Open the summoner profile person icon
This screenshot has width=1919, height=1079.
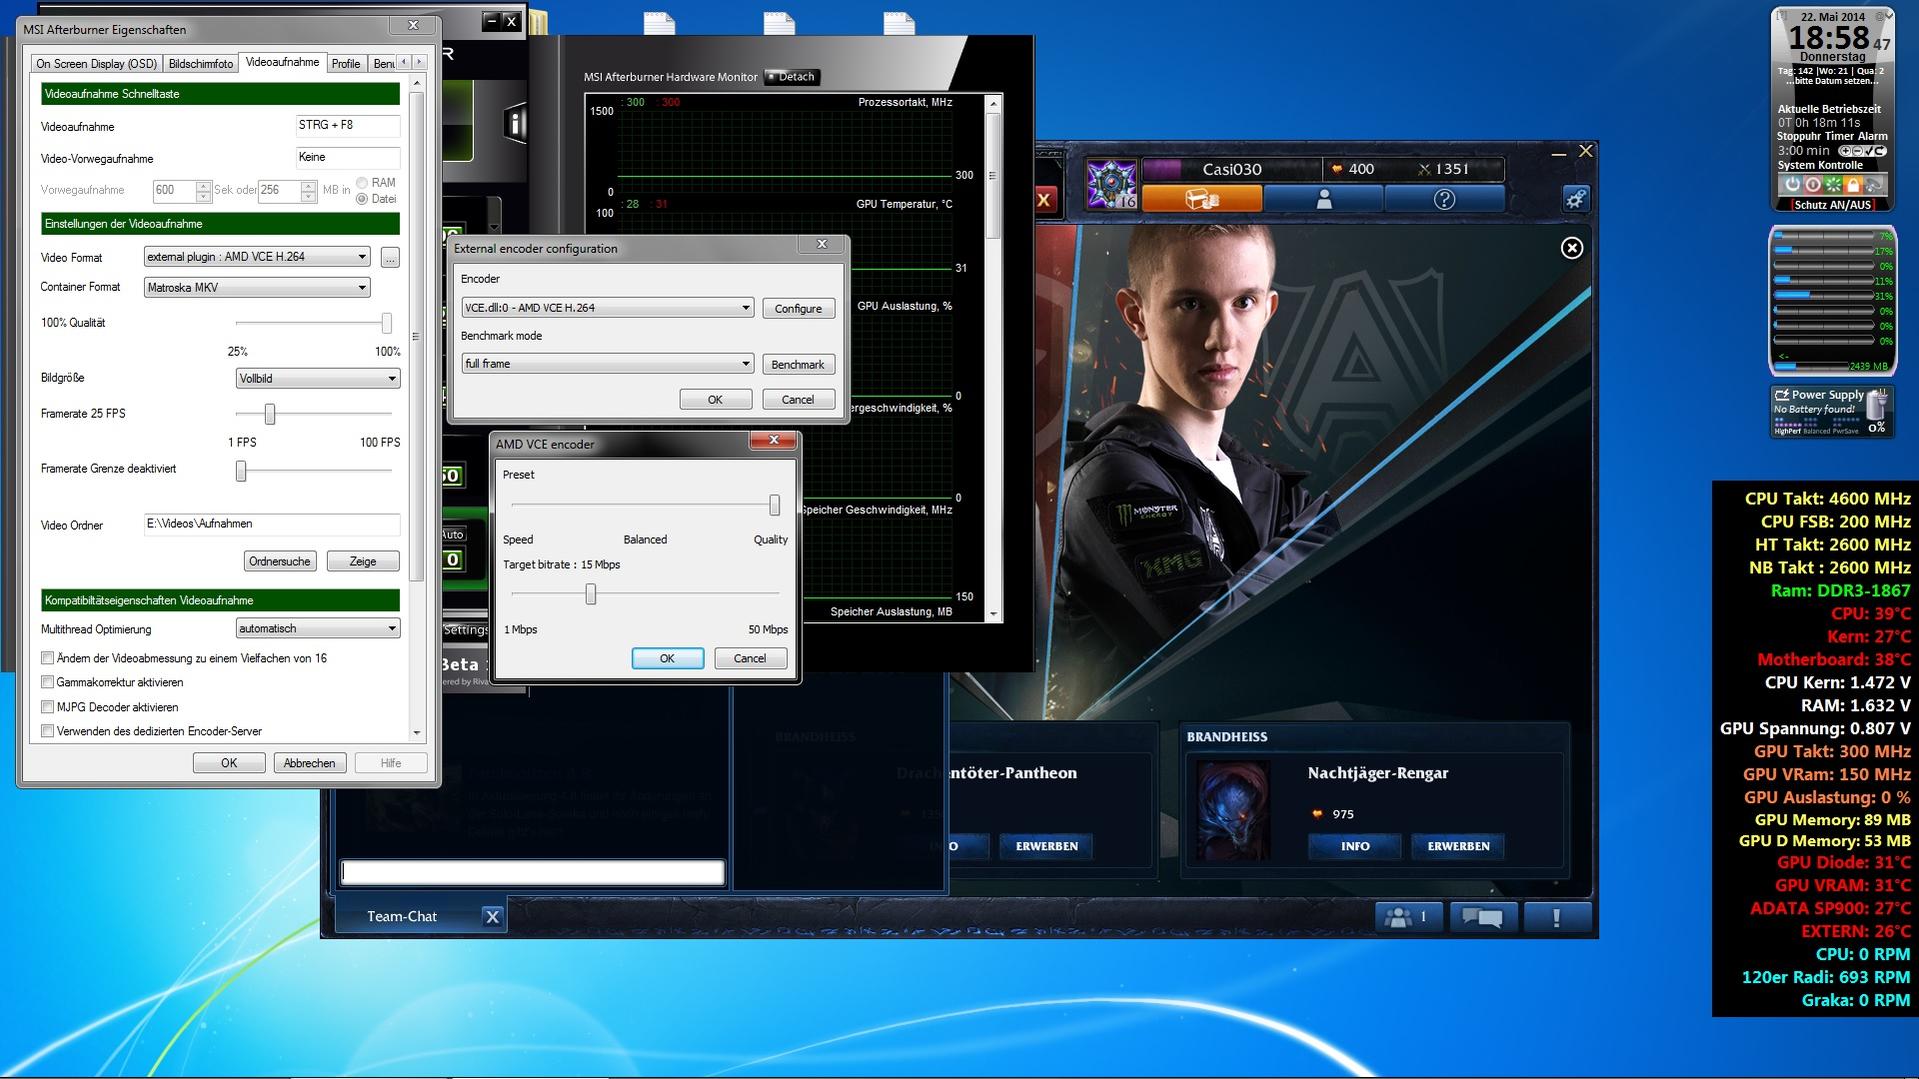(x=1323, y=199)
